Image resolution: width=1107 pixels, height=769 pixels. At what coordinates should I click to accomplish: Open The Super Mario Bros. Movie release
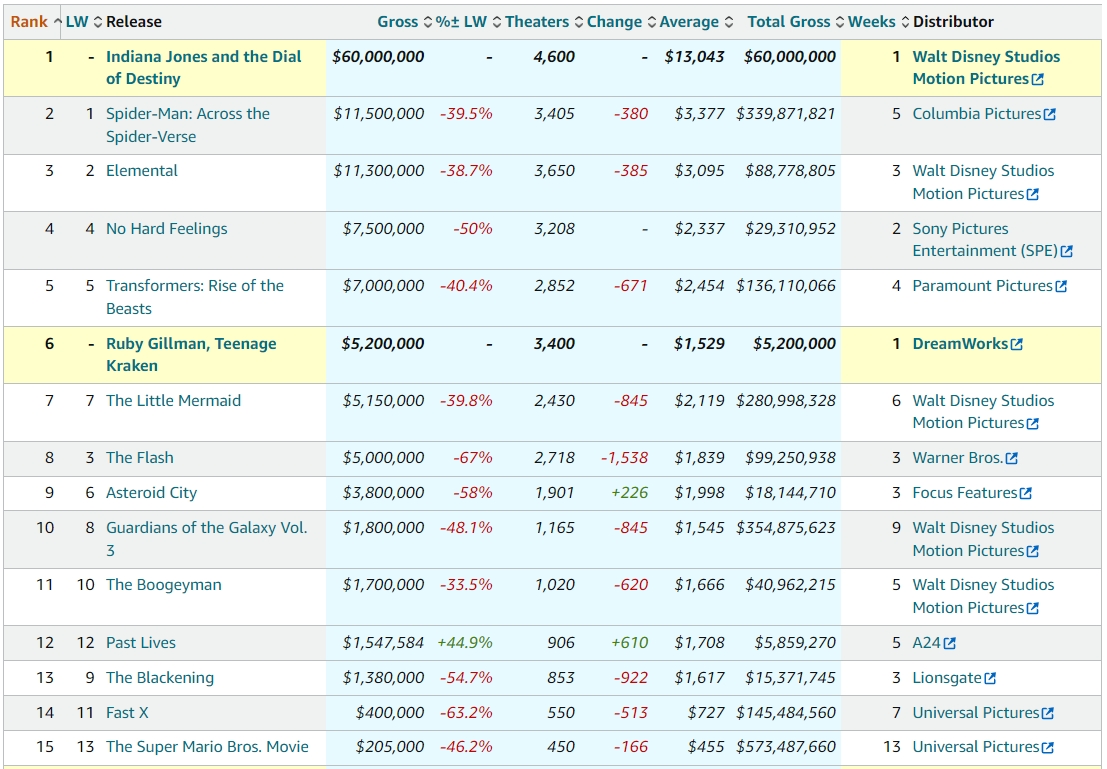pos(208,747)
